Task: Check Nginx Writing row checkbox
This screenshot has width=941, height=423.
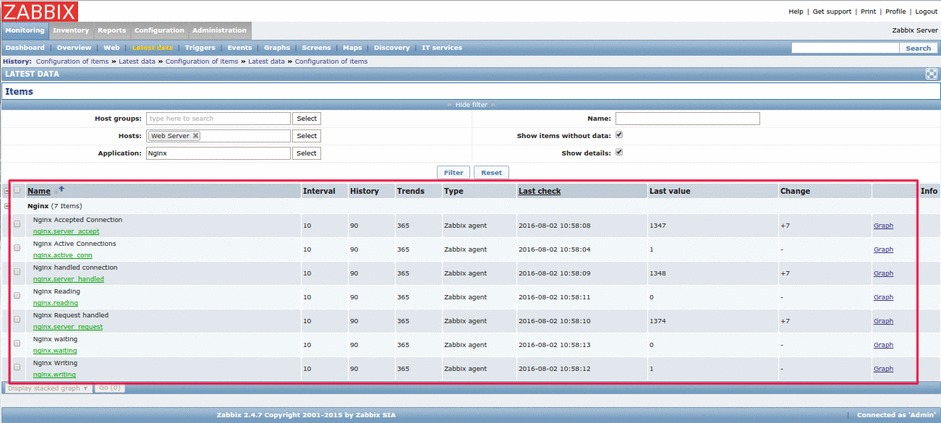Action: (x=17, y=367)
